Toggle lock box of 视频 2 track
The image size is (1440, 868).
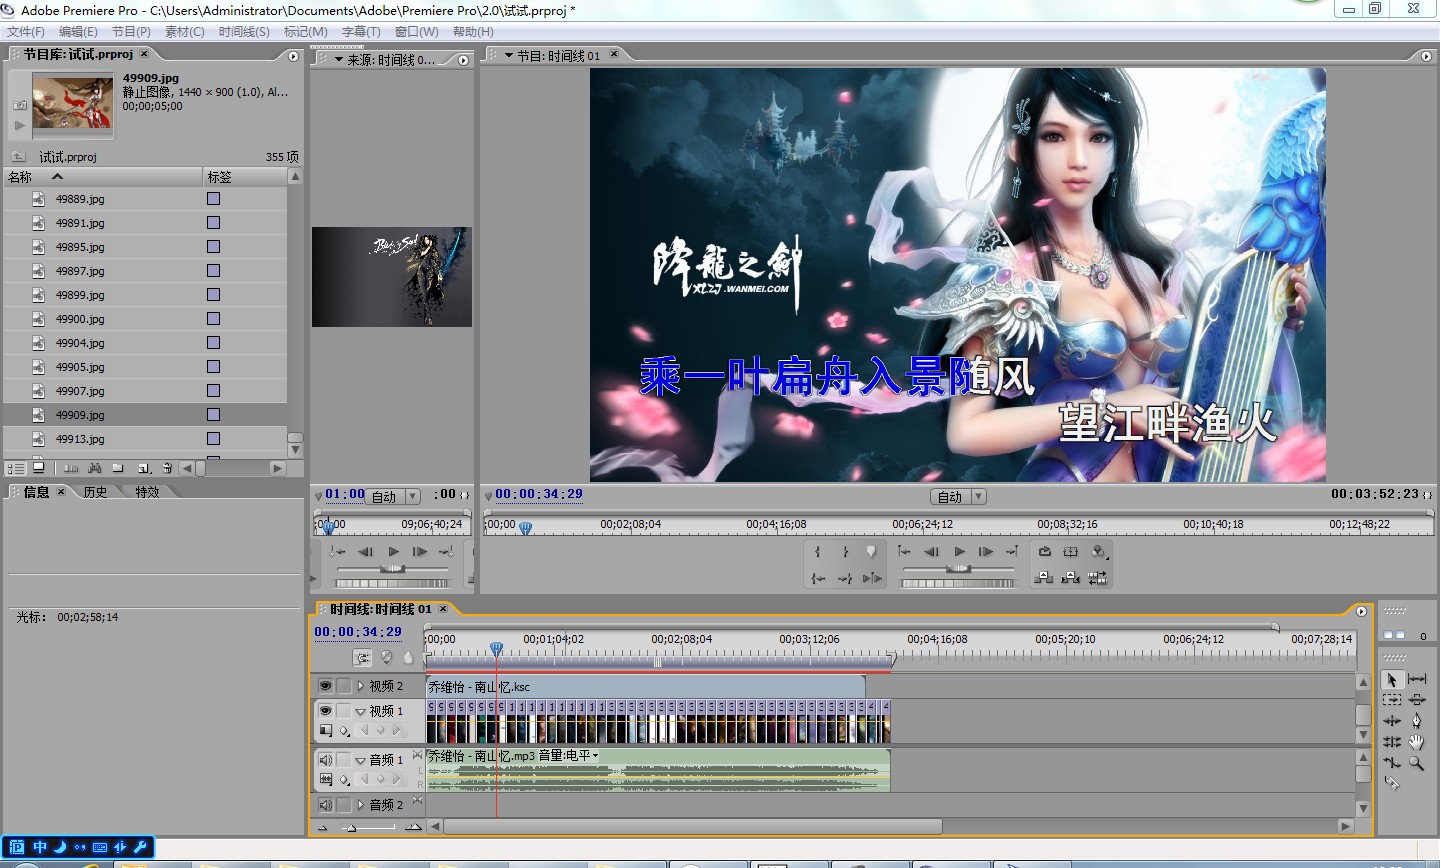(344, 685)
